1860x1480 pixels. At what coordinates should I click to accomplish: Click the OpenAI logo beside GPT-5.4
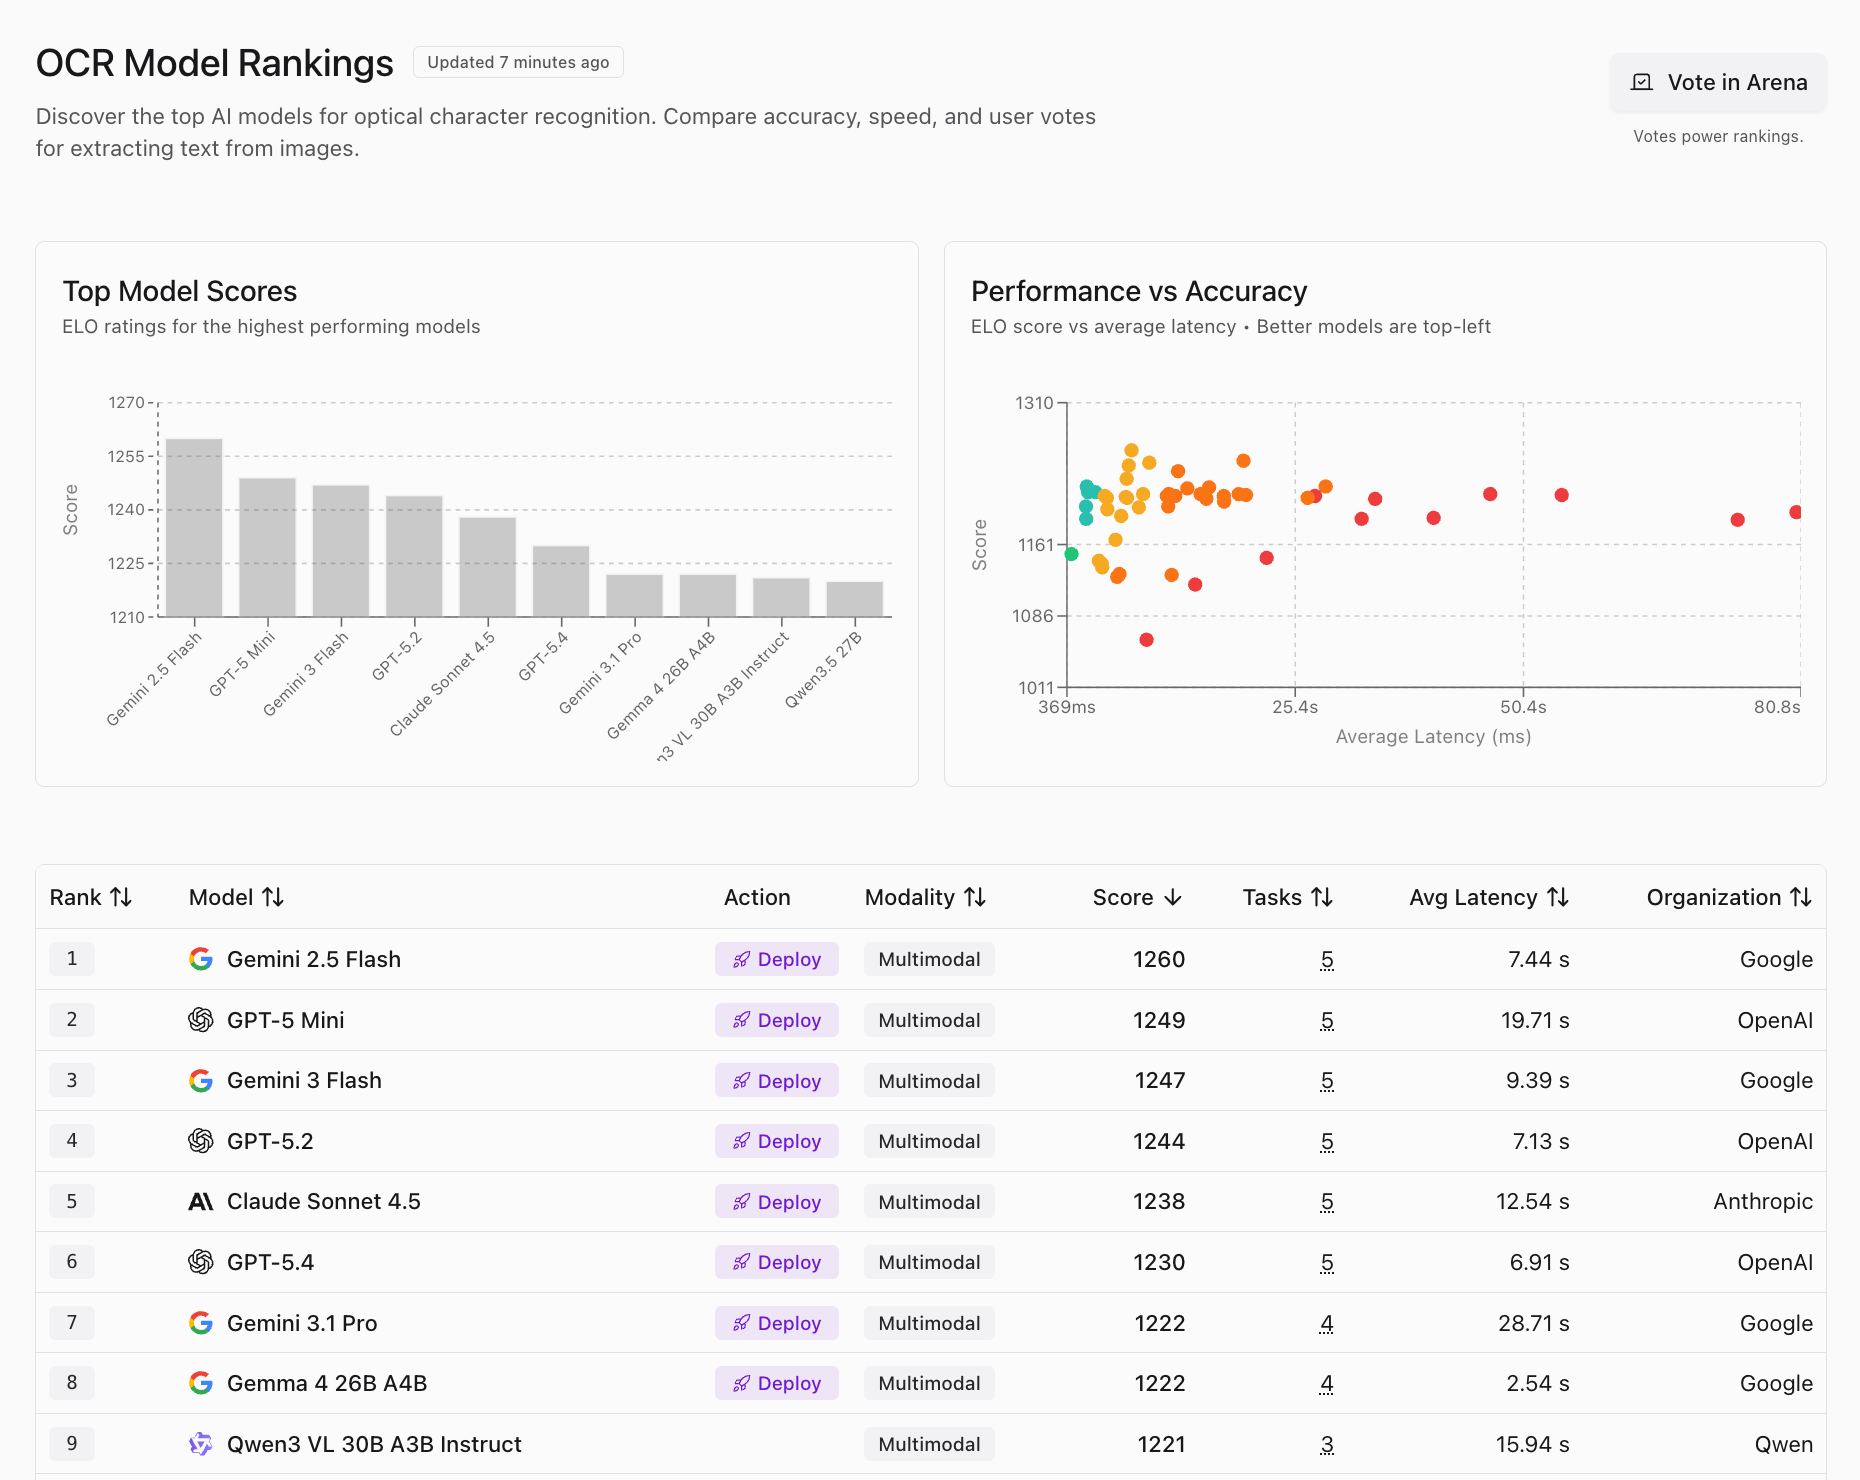coord(201,1262)
